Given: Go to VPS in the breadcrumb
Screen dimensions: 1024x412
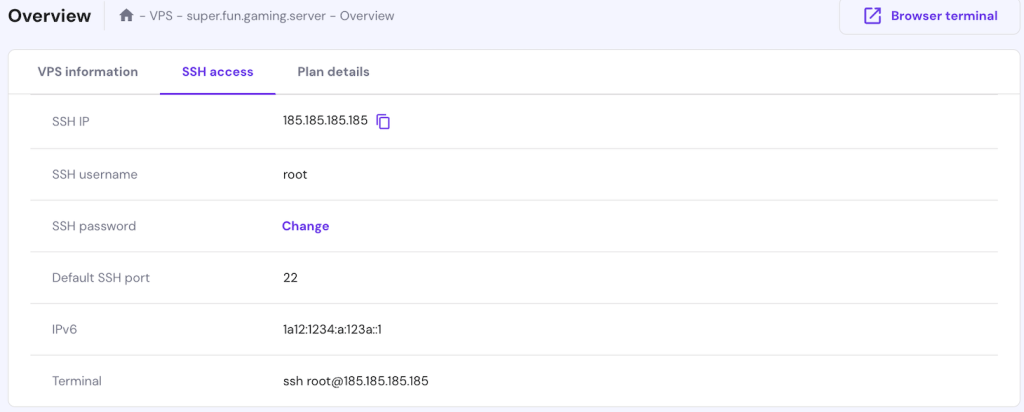Looking at the screenshot, I should tap(162, 16).
